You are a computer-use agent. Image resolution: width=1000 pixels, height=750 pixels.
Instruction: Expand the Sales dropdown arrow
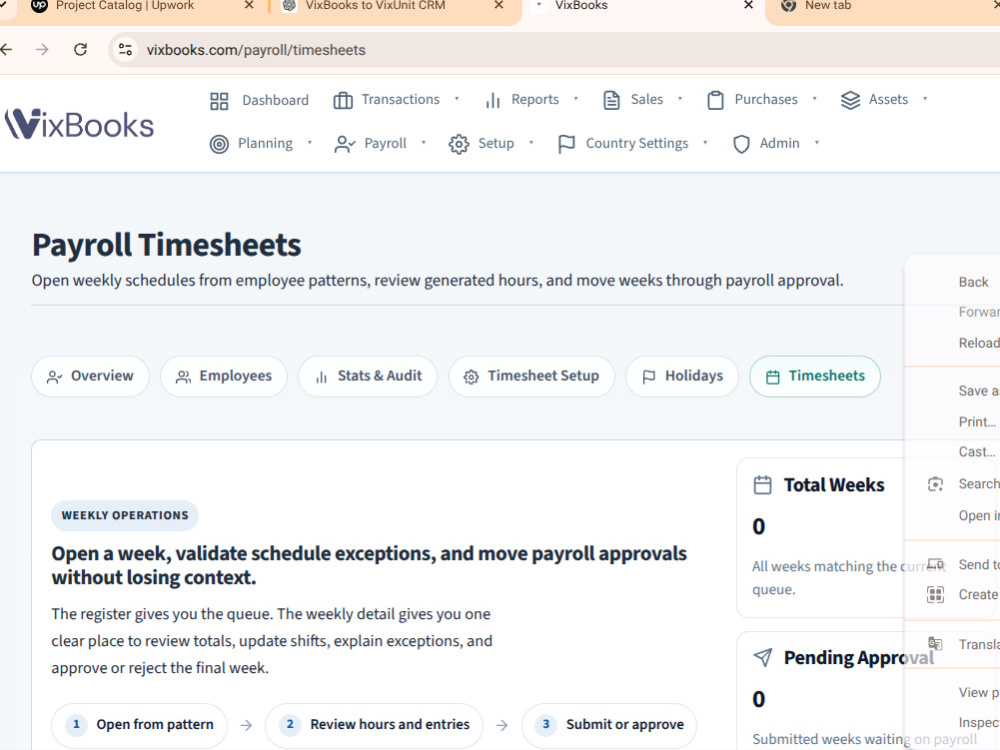tap(680, 99)
